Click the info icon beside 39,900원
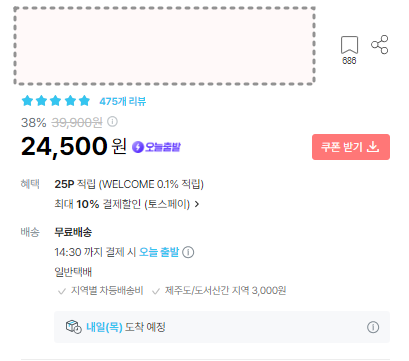The height and width of the screenshot is (361, 409). pyautogui.click(x=112, y=122)
